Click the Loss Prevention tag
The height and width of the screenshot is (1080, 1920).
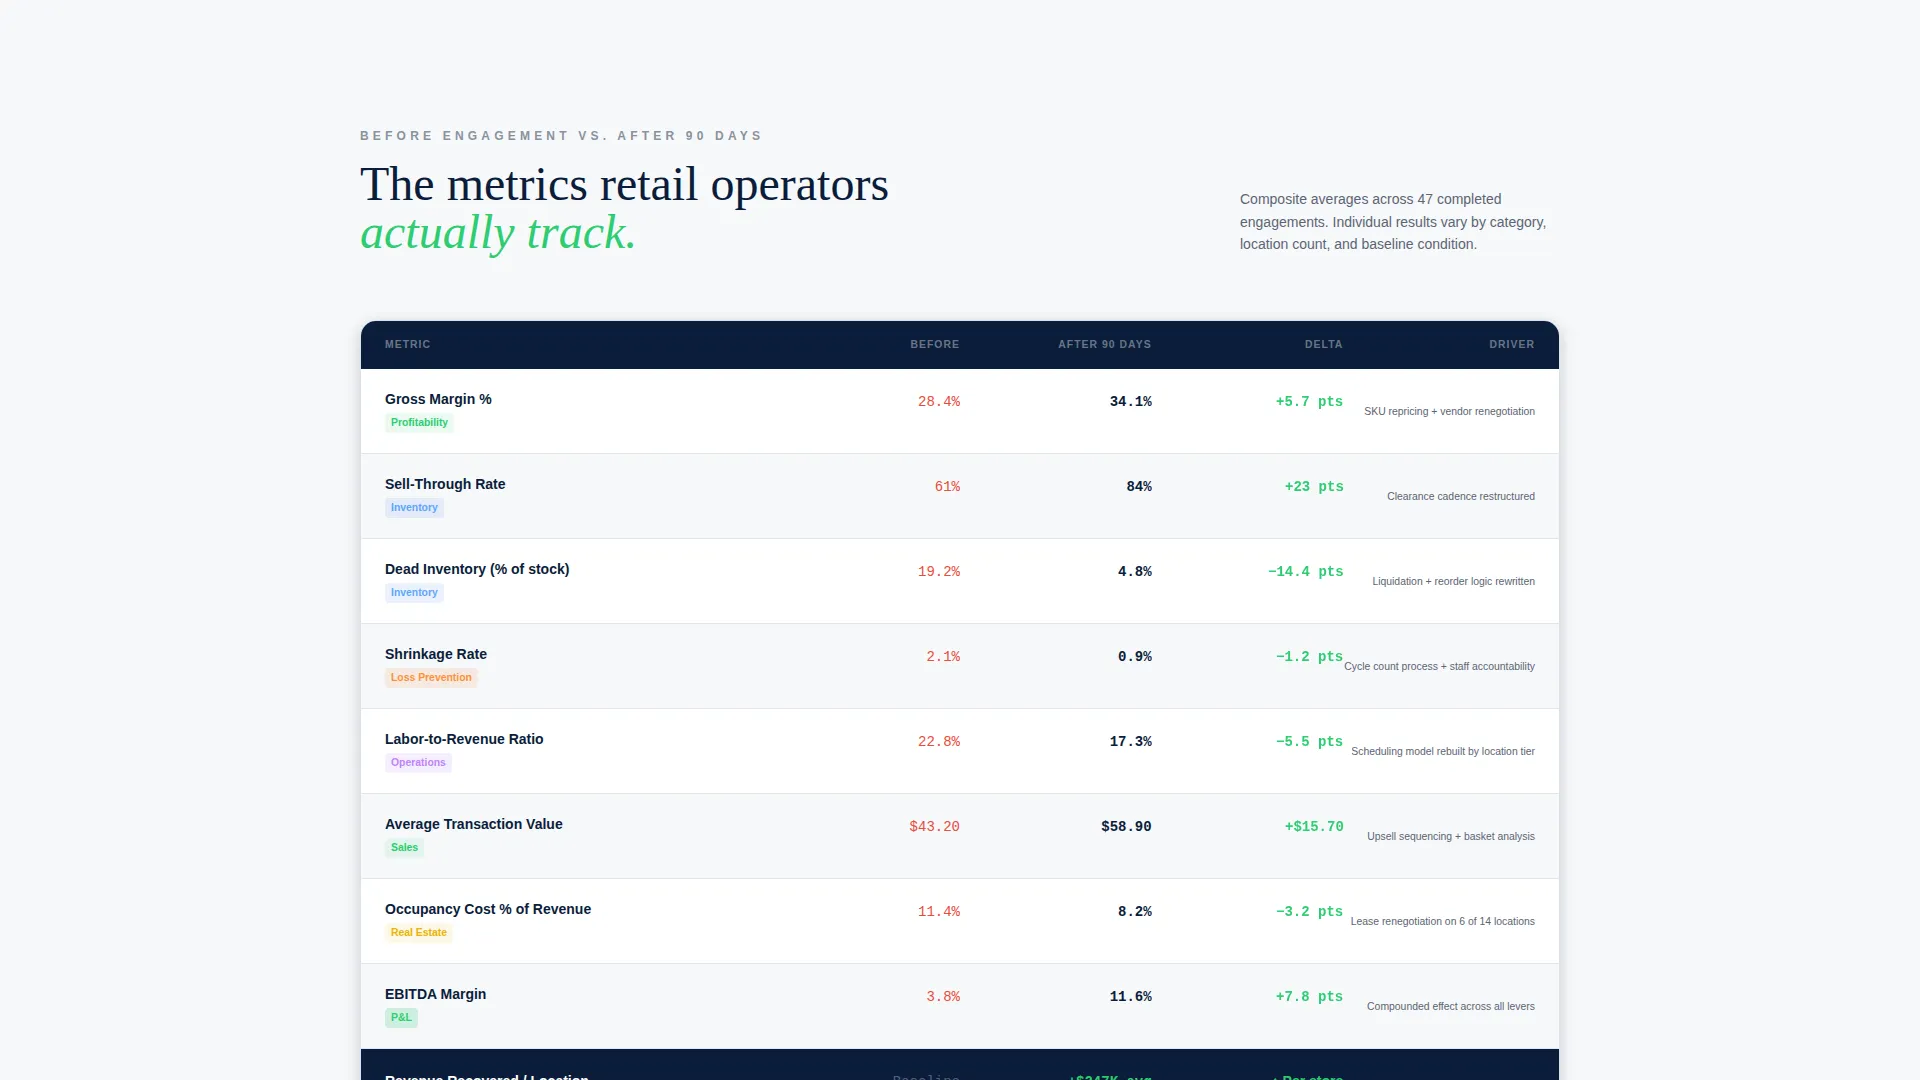coord(431,678)
